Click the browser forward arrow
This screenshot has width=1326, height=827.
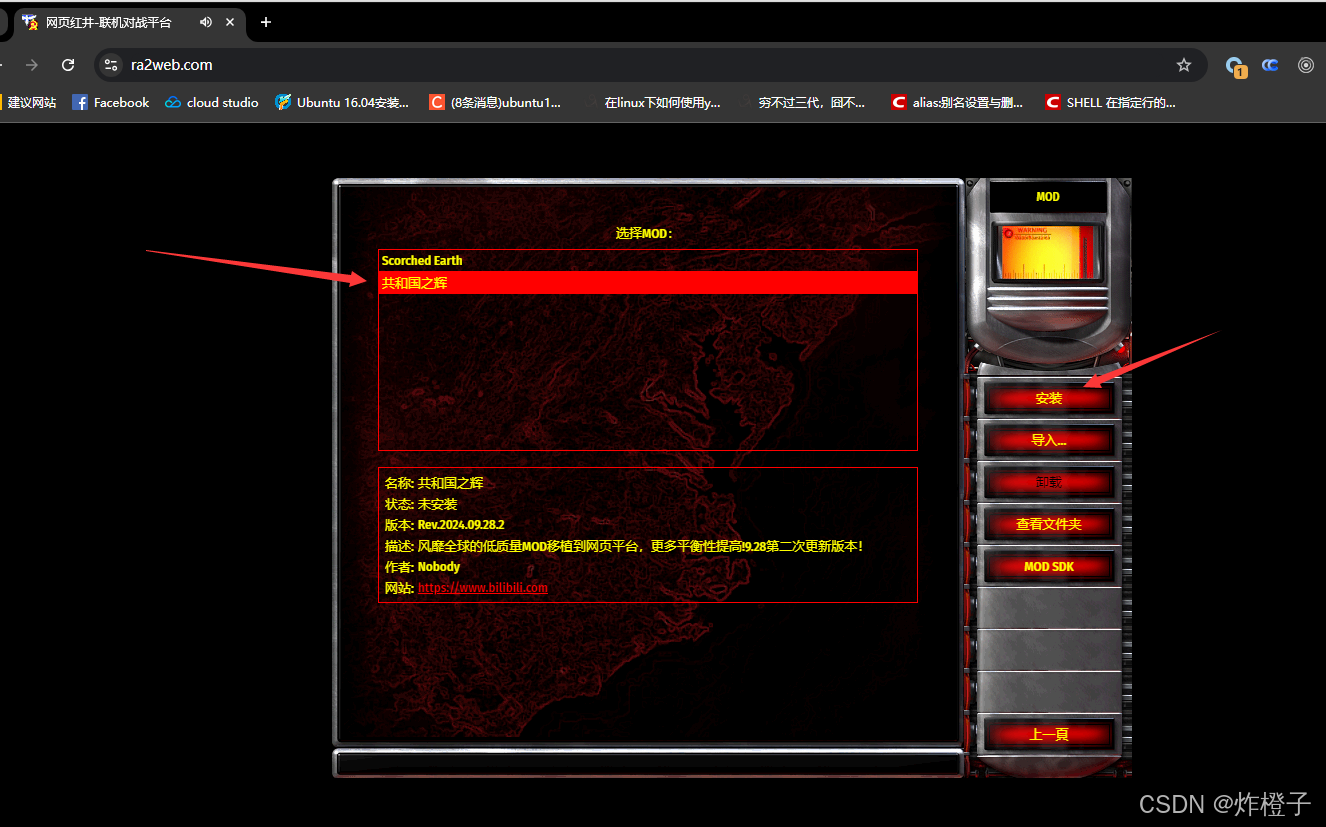[x=32, y=65]
